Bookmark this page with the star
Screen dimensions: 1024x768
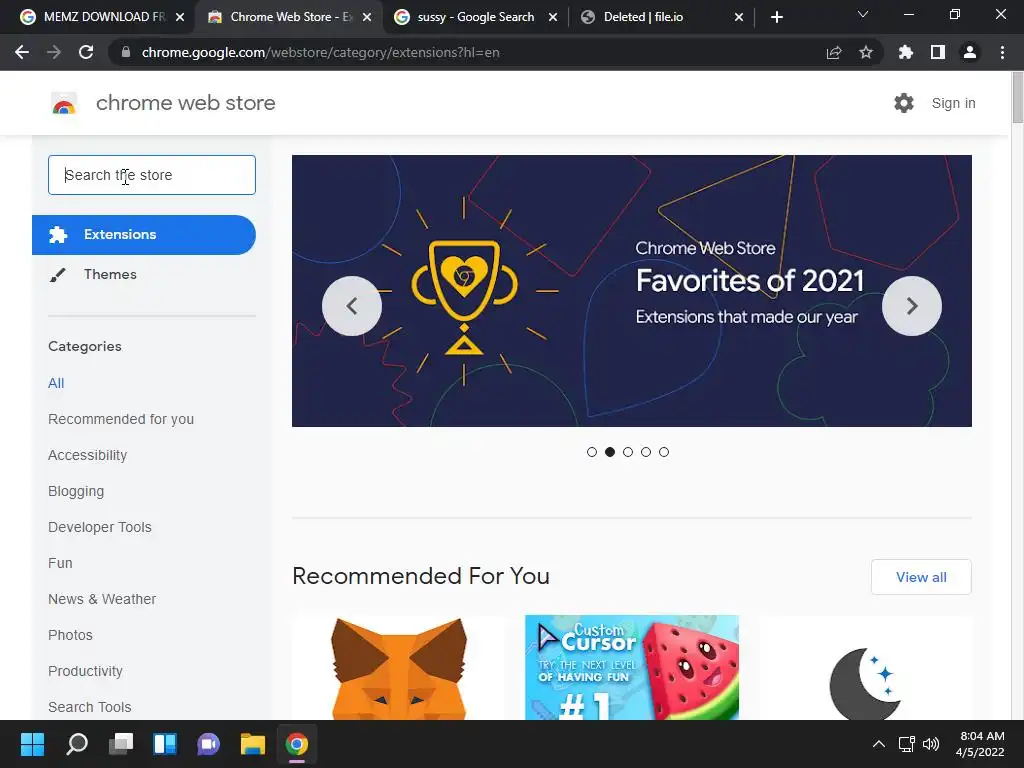[866, 52]
